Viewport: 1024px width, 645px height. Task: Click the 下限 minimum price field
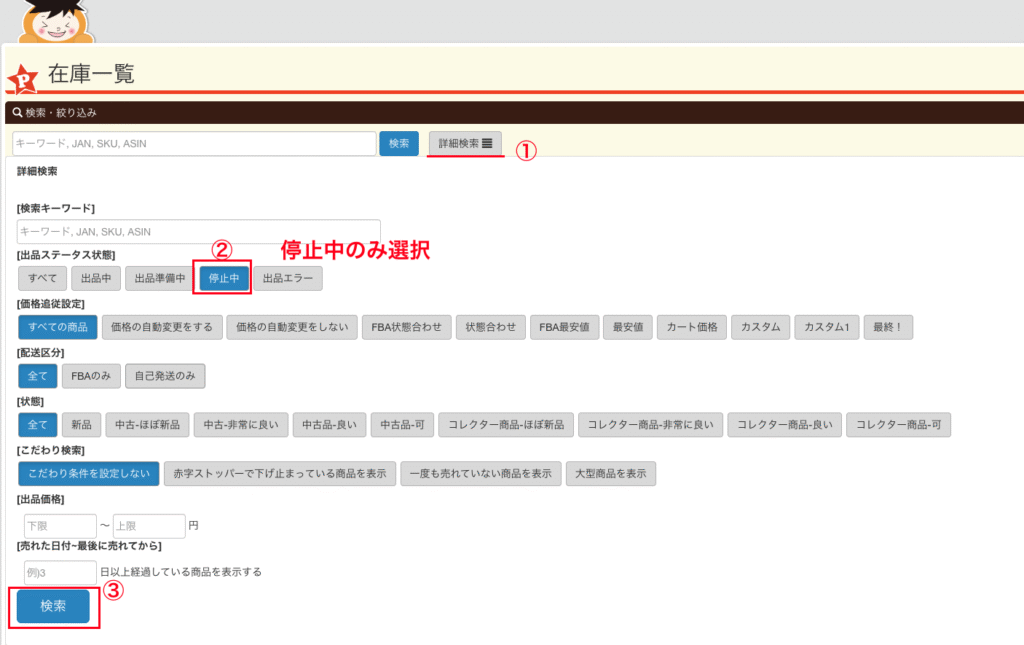(x=58, y=526)
